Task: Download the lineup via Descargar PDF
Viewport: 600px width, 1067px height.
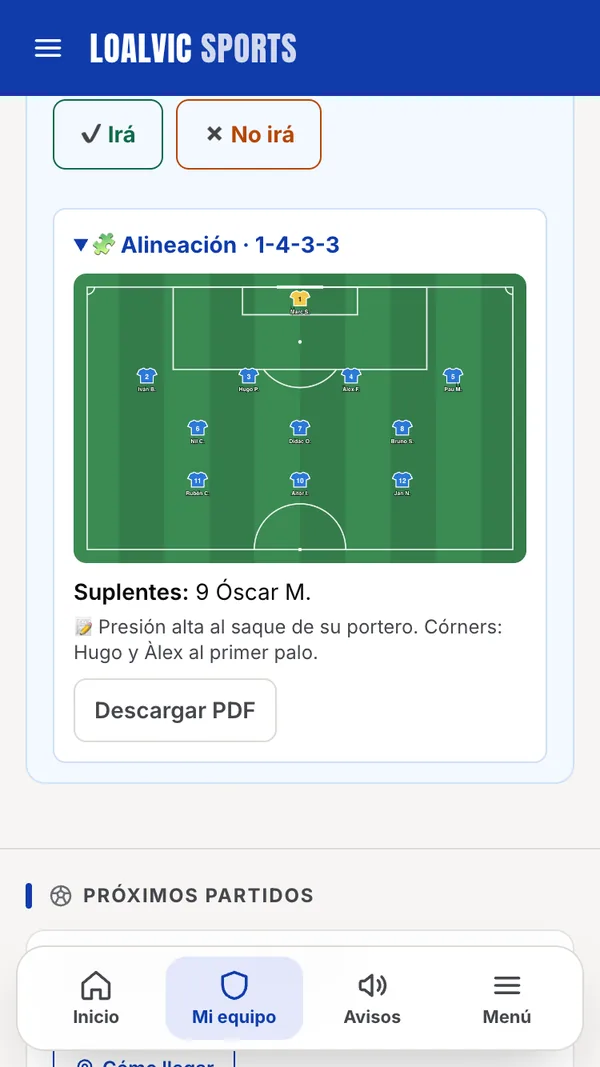Action: pos(175,710)
